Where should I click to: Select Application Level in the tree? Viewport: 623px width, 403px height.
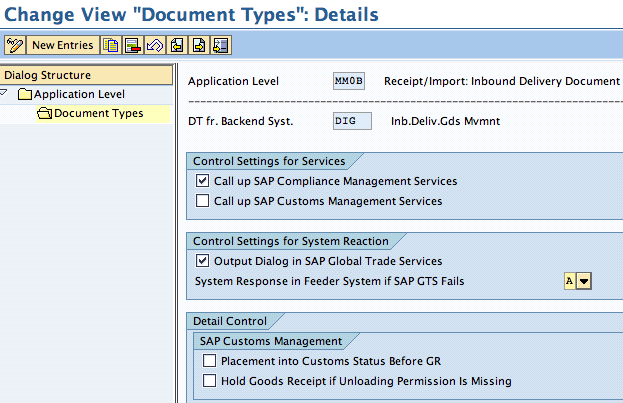77,94
